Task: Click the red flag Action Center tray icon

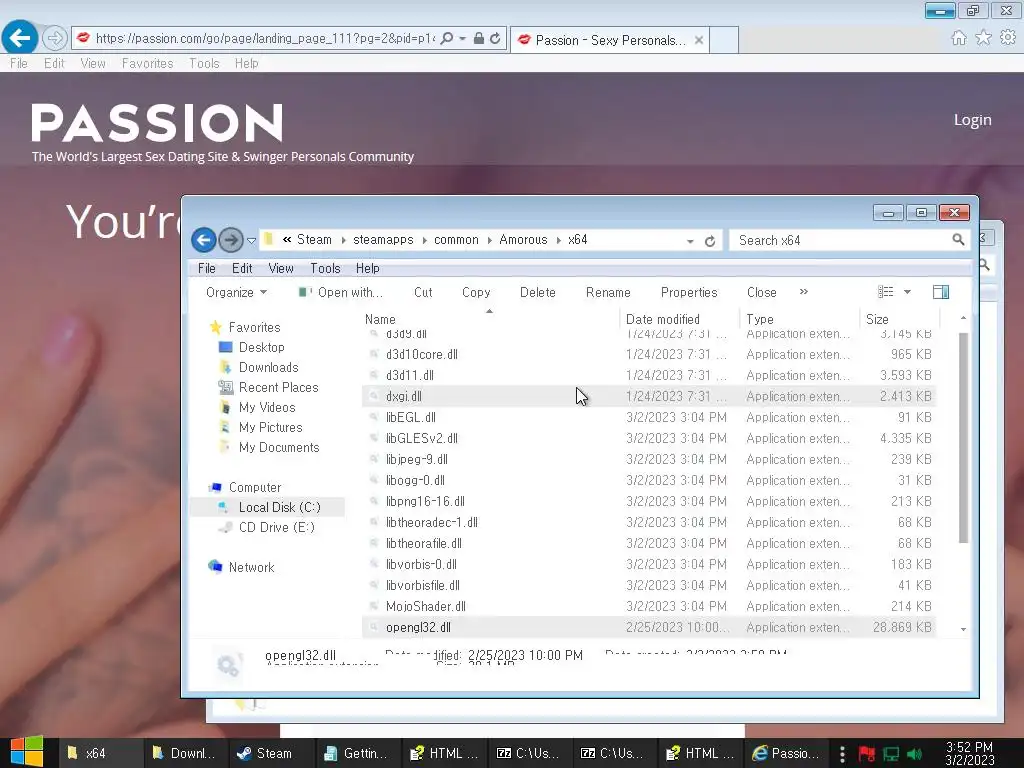Action: tap(867, 754)
